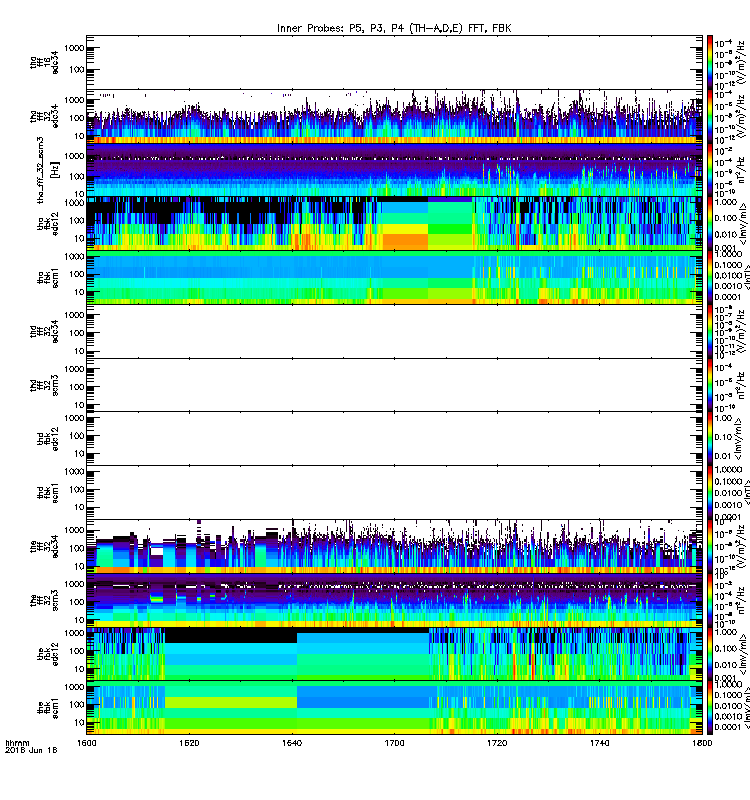Image resolution: width=750 pixels, height=800 pixels.
Task: Select the 1620 time axis label
Action: tap(189, 743)
